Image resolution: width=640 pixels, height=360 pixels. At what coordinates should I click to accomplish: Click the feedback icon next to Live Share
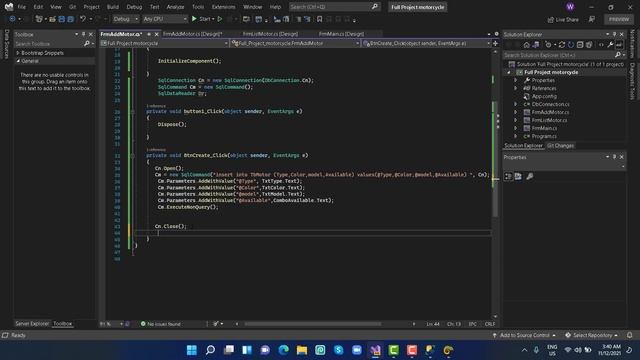[591, 19]
